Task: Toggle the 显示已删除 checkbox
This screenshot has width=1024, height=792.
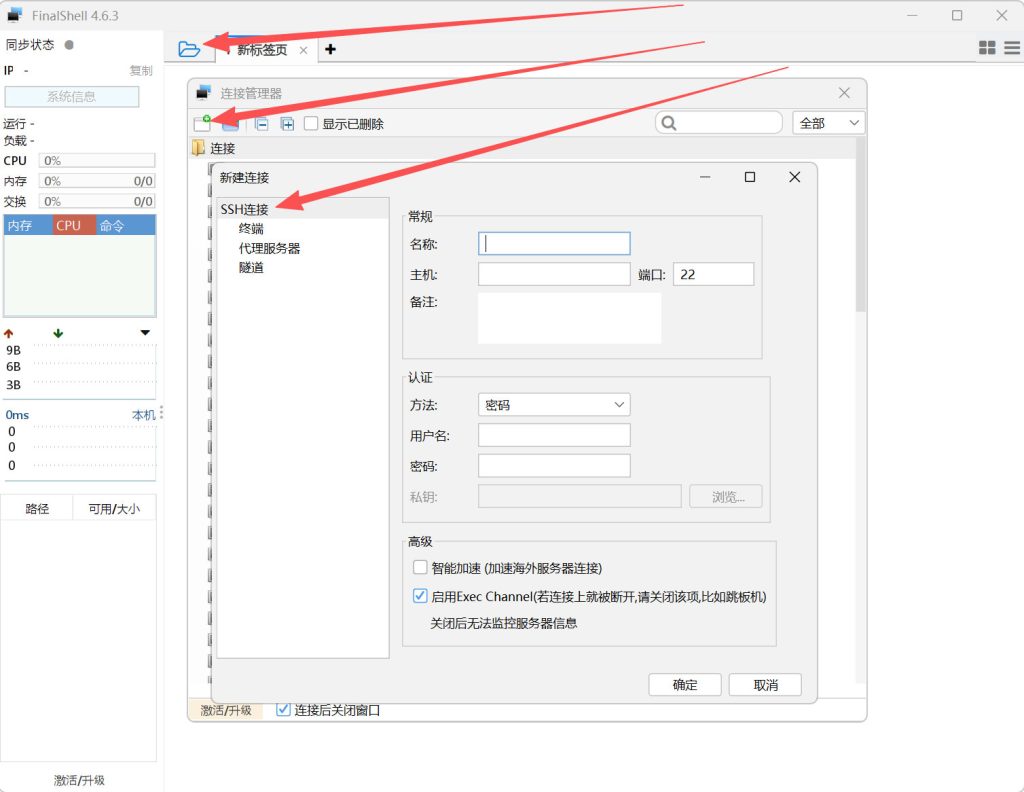Action: pos(312,124)
